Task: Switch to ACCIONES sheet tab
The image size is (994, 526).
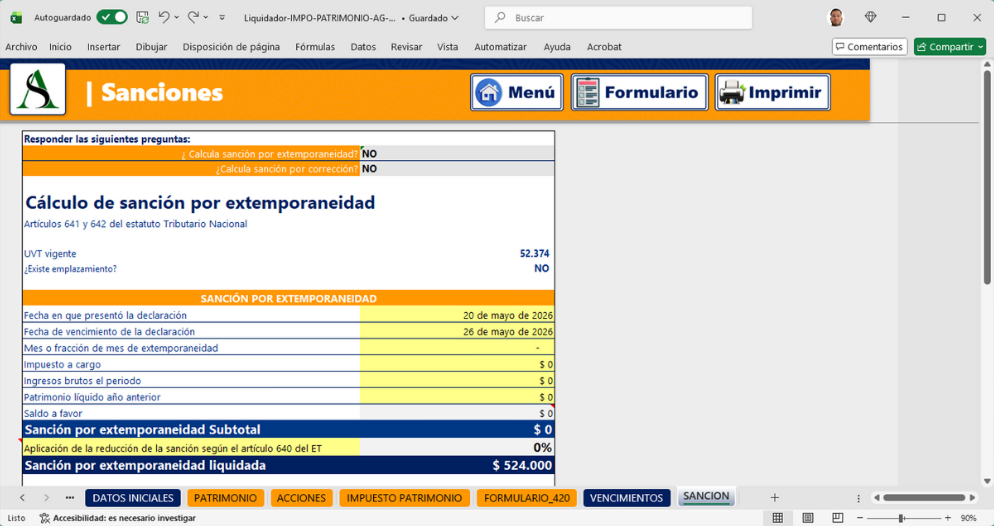Action: click(301, 498)
